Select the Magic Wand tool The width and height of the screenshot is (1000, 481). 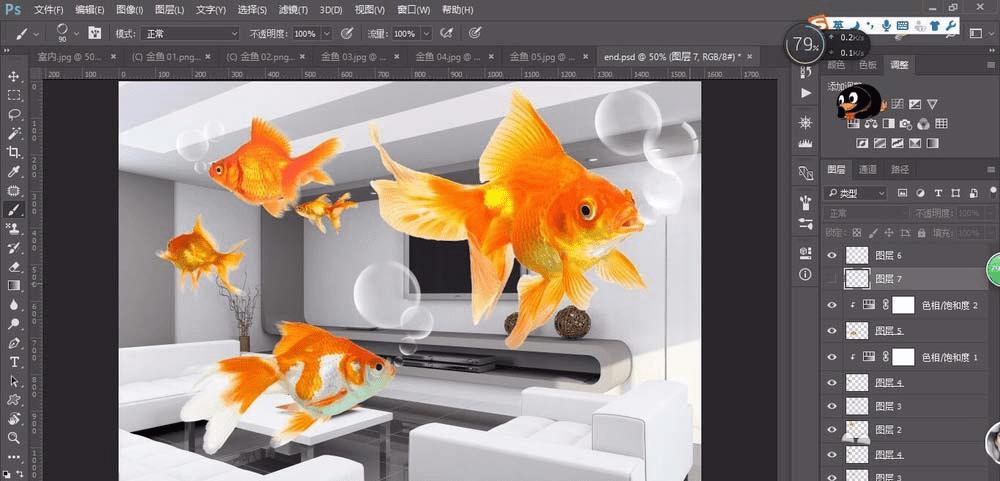(x=14, y=133)
